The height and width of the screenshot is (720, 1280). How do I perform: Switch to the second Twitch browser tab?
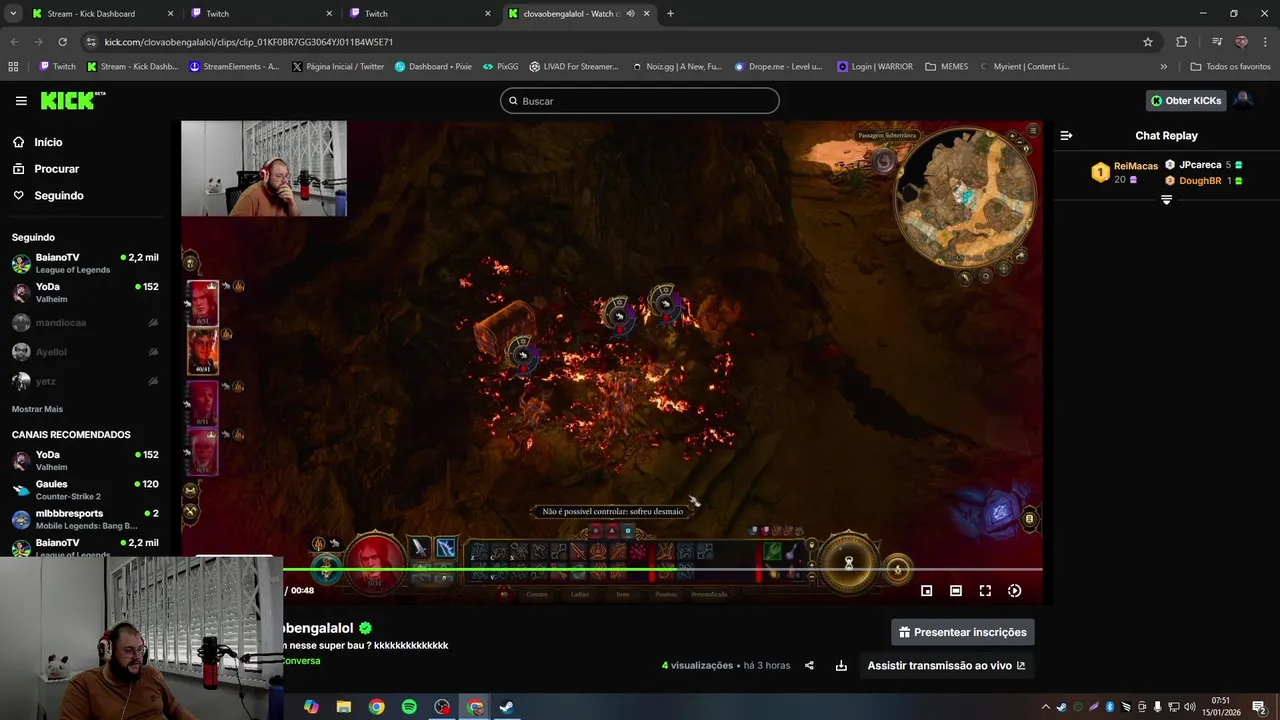click(420, 14)
